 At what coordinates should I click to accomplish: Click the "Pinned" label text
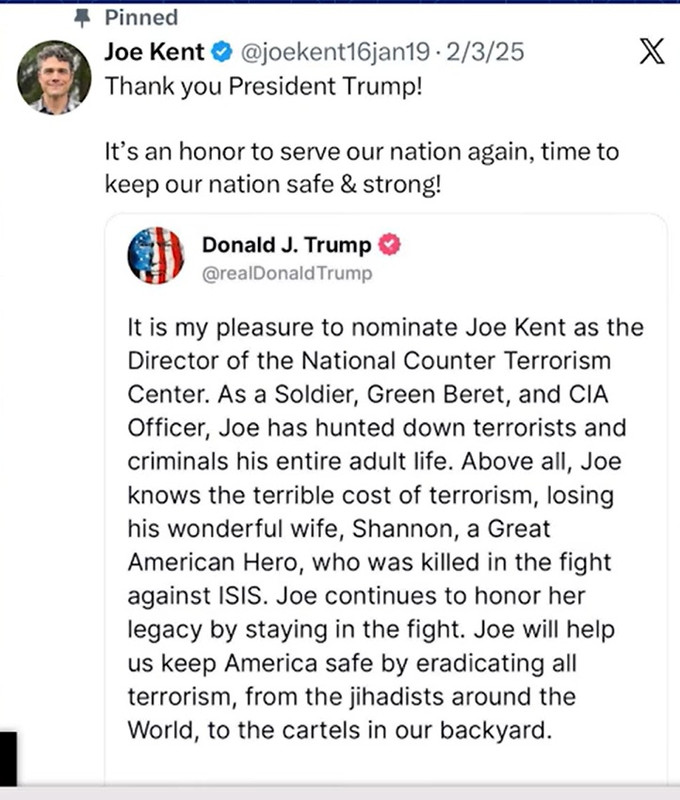141,18
